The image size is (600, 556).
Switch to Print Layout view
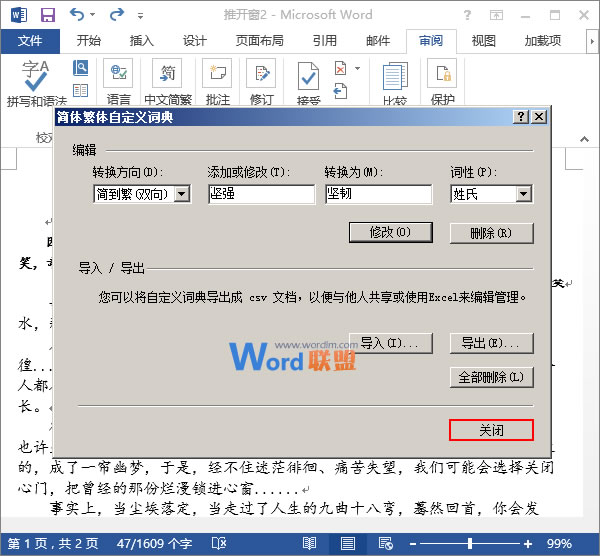[347, 543]
